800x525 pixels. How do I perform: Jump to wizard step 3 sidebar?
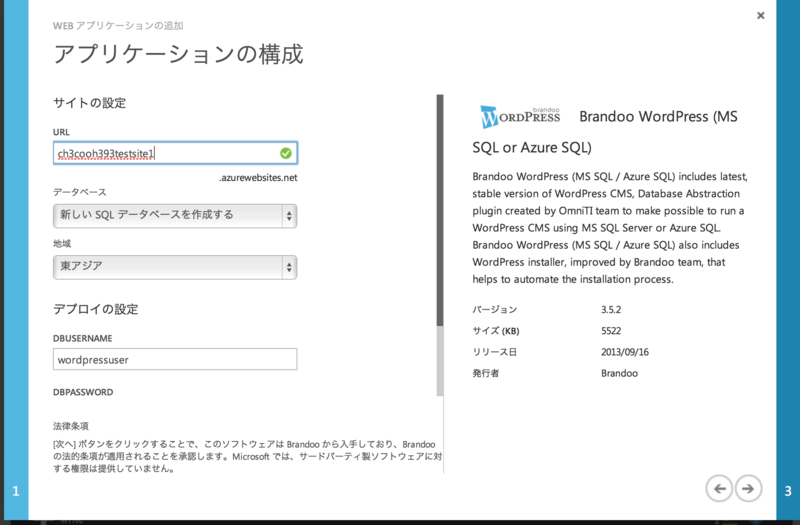pyautogui.click(x=788, y=262)
